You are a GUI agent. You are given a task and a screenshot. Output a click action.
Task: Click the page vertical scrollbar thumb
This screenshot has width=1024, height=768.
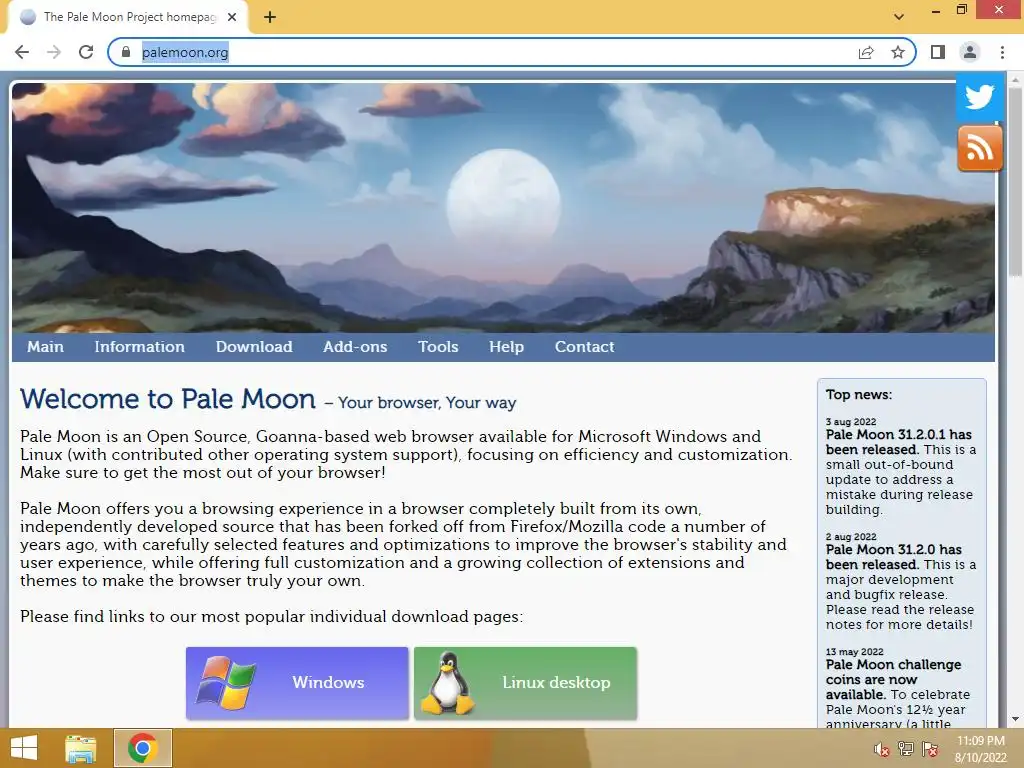coord(1015,183)
